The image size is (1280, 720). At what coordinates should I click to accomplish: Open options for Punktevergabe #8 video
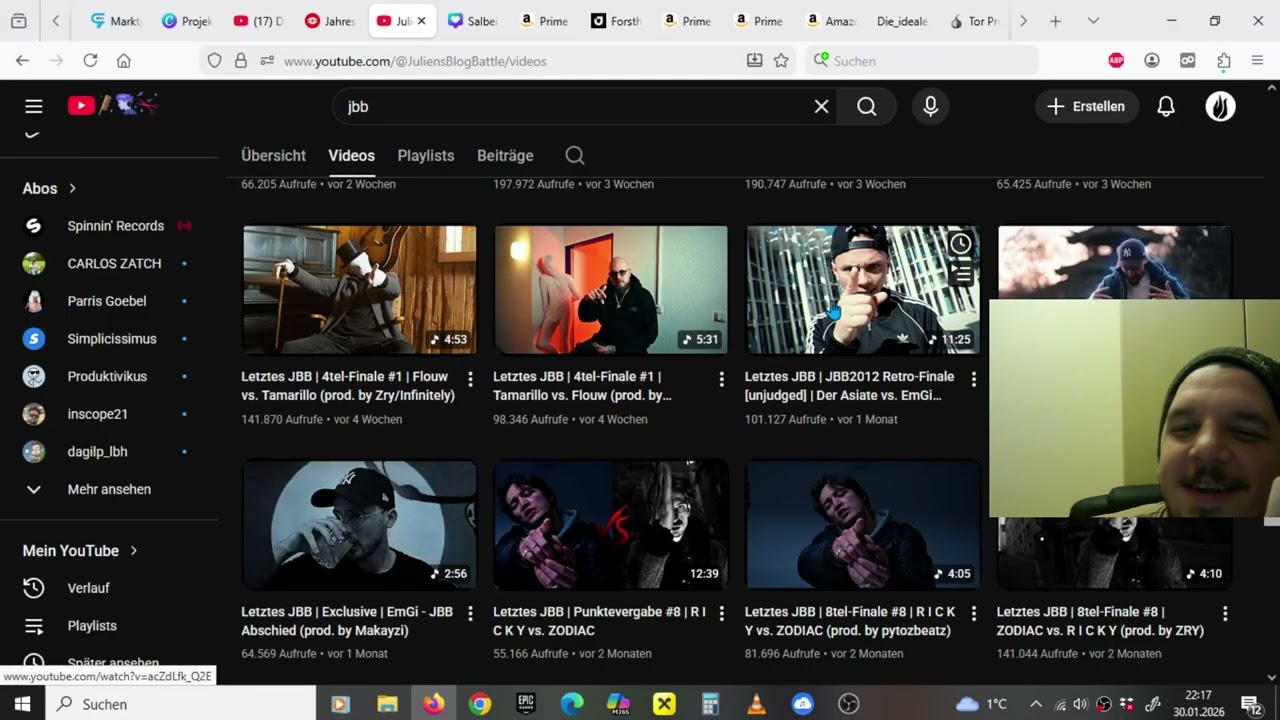point(721,614)
